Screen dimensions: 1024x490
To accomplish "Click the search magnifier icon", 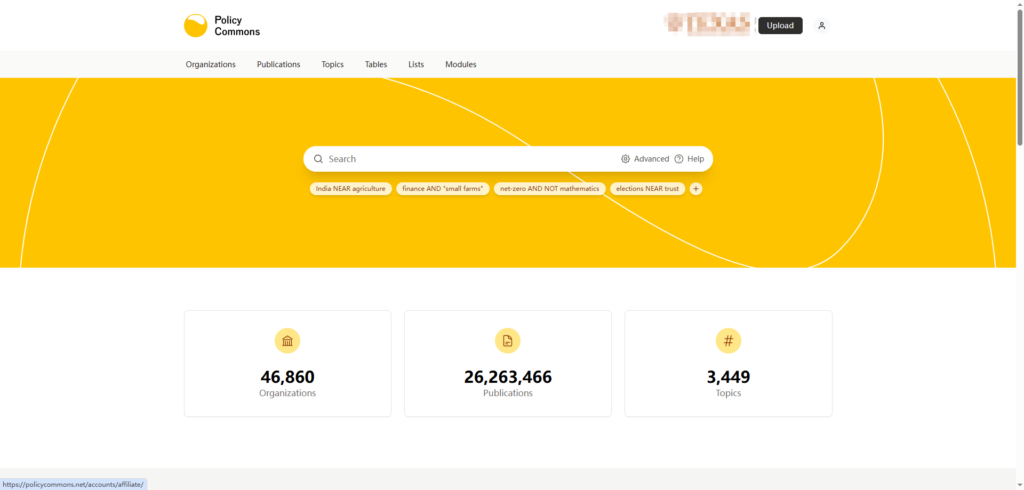I will (318, 159).
